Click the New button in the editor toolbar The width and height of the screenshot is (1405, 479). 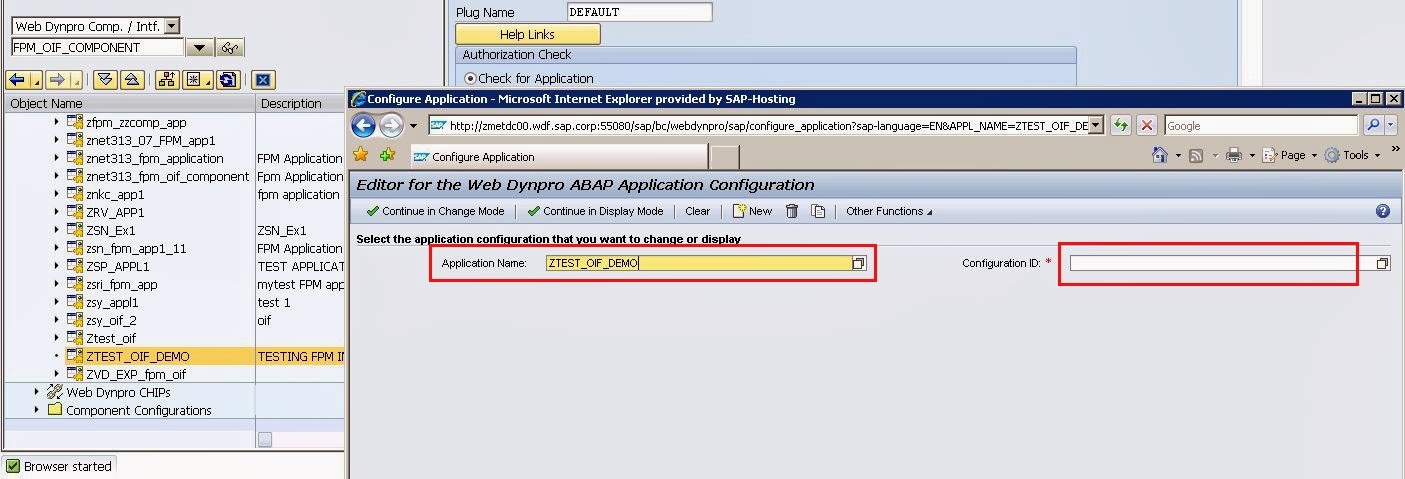[x=752, y=211]
